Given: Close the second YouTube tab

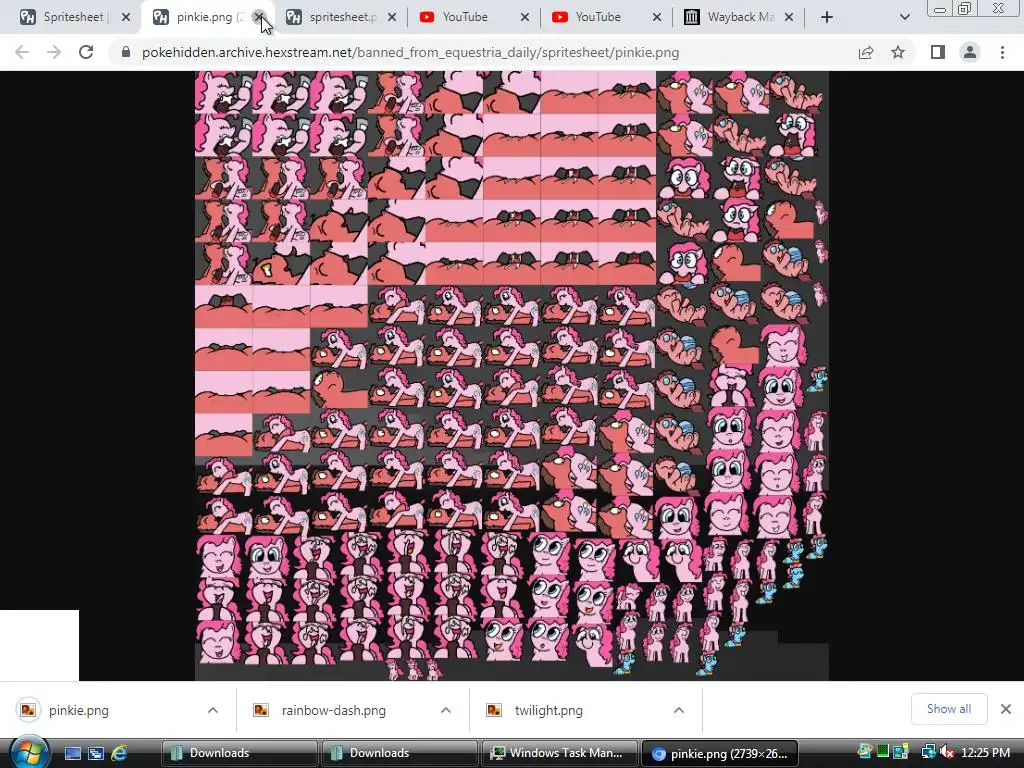Looking at the screenshot, I should pyautogui.click(x=657, y=17).
